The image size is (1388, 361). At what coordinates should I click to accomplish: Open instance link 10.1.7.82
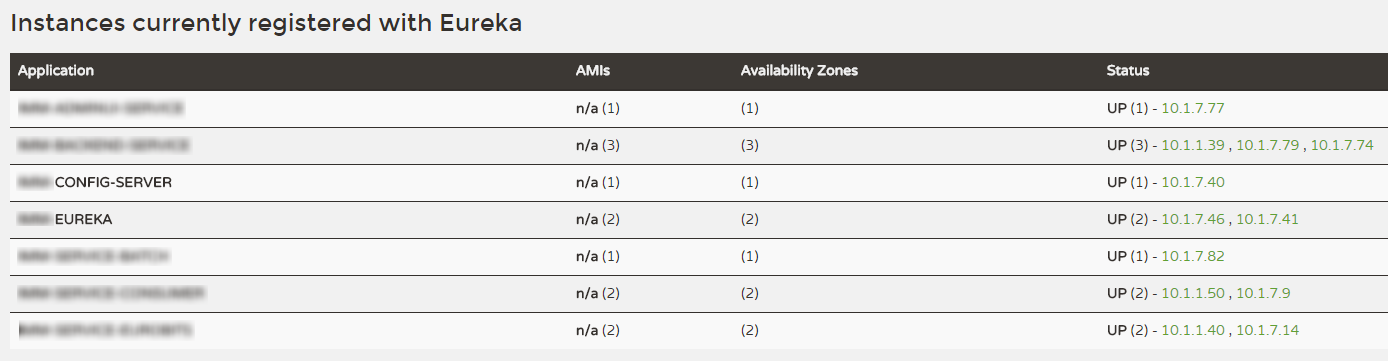click(x=1193, y=256)
